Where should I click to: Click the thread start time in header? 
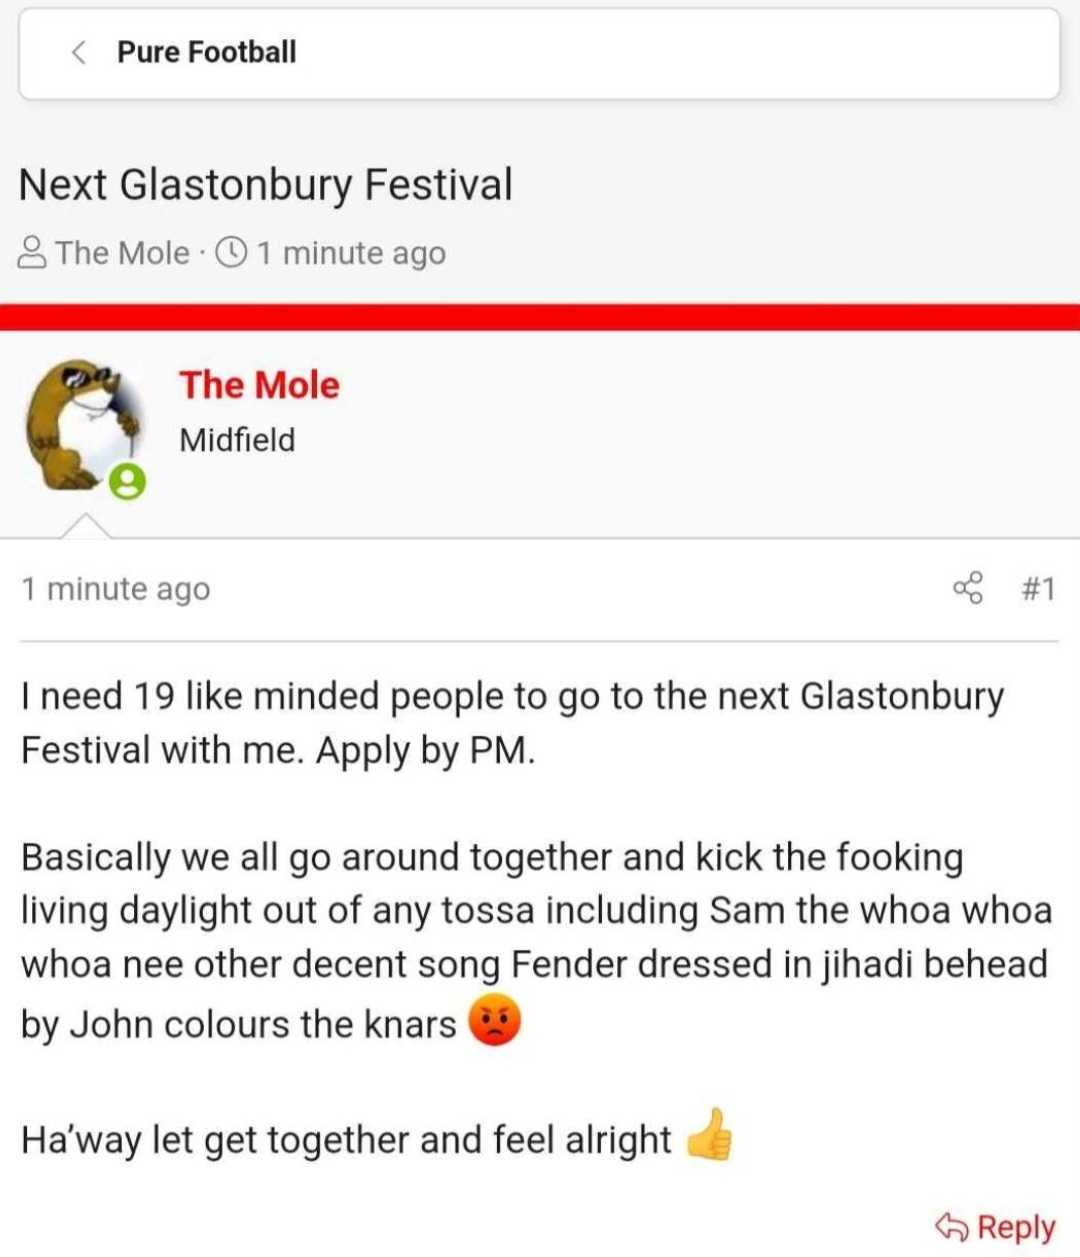[x=350, y=254]
